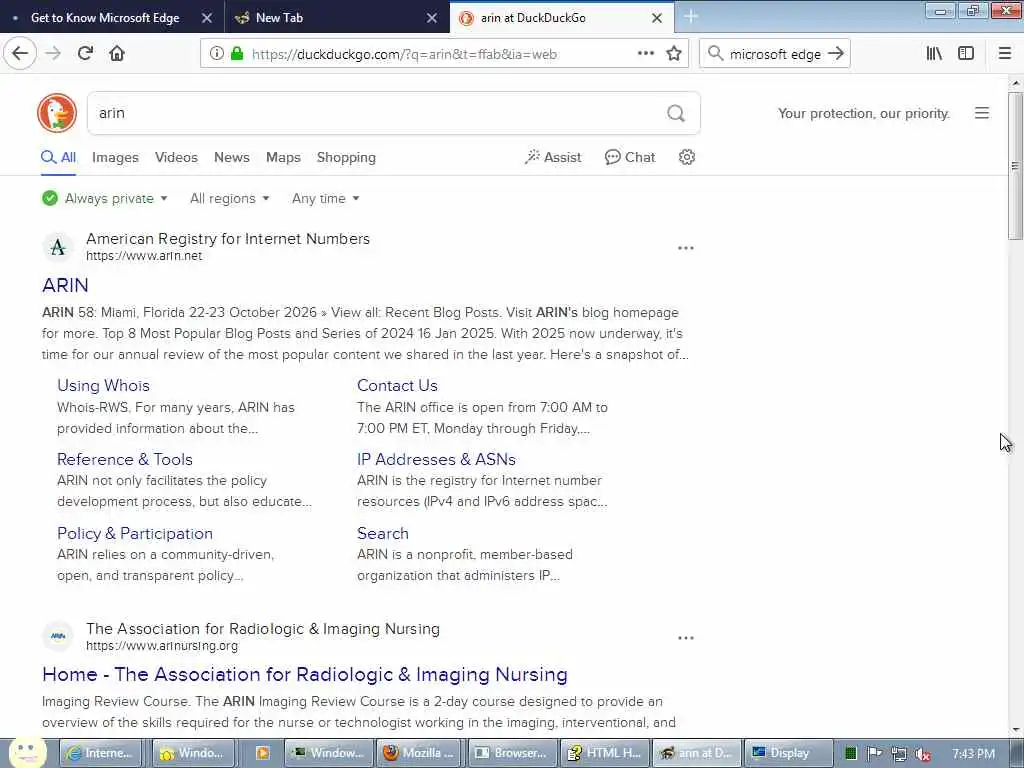The height and width of the screenshot is (768, 1024).
Task: Open the Reference & Tools sitelink
Action: (x=125, y=459)
